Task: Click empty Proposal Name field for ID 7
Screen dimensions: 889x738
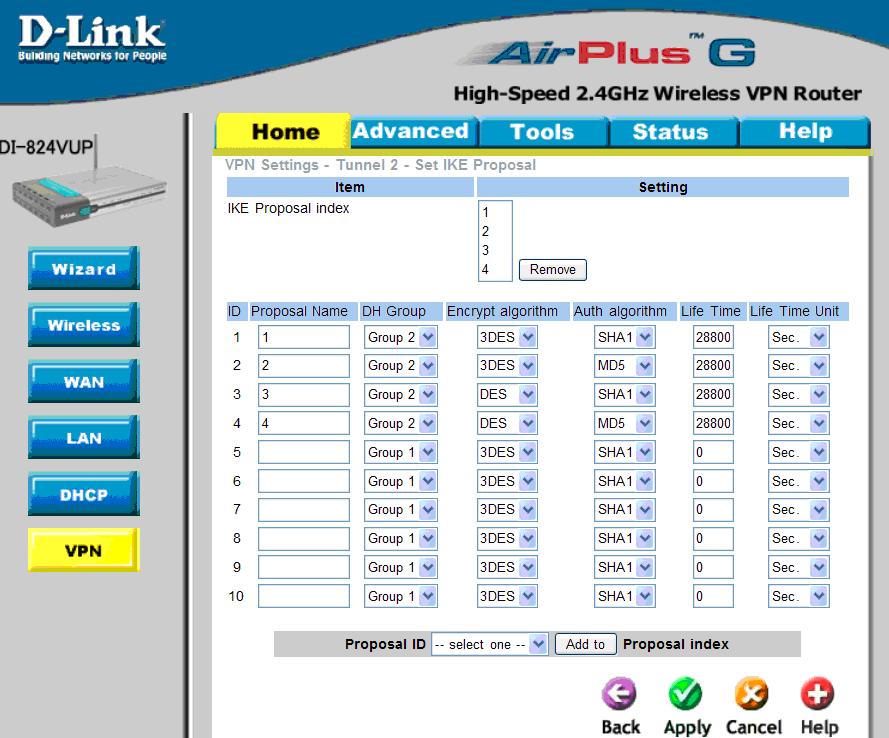Action: click(304, 510)
